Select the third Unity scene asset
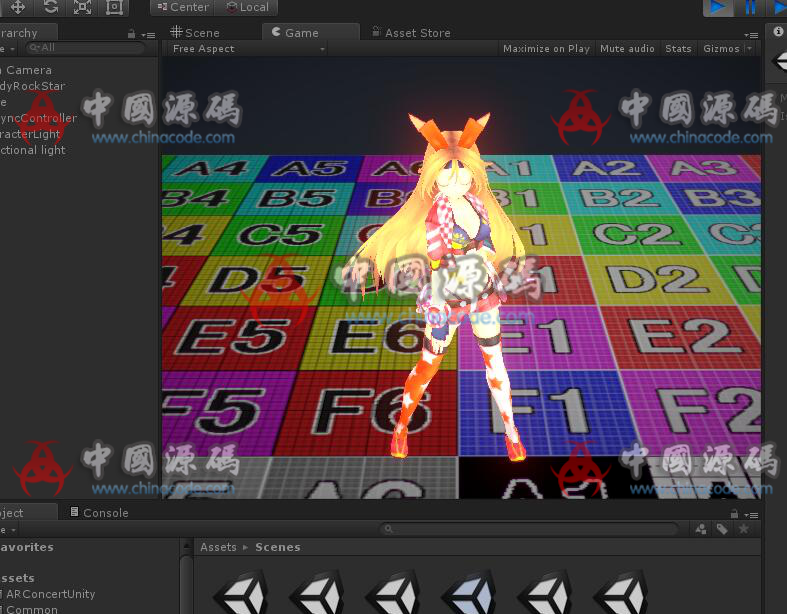The image size is (787, 614). coord(392,592)
